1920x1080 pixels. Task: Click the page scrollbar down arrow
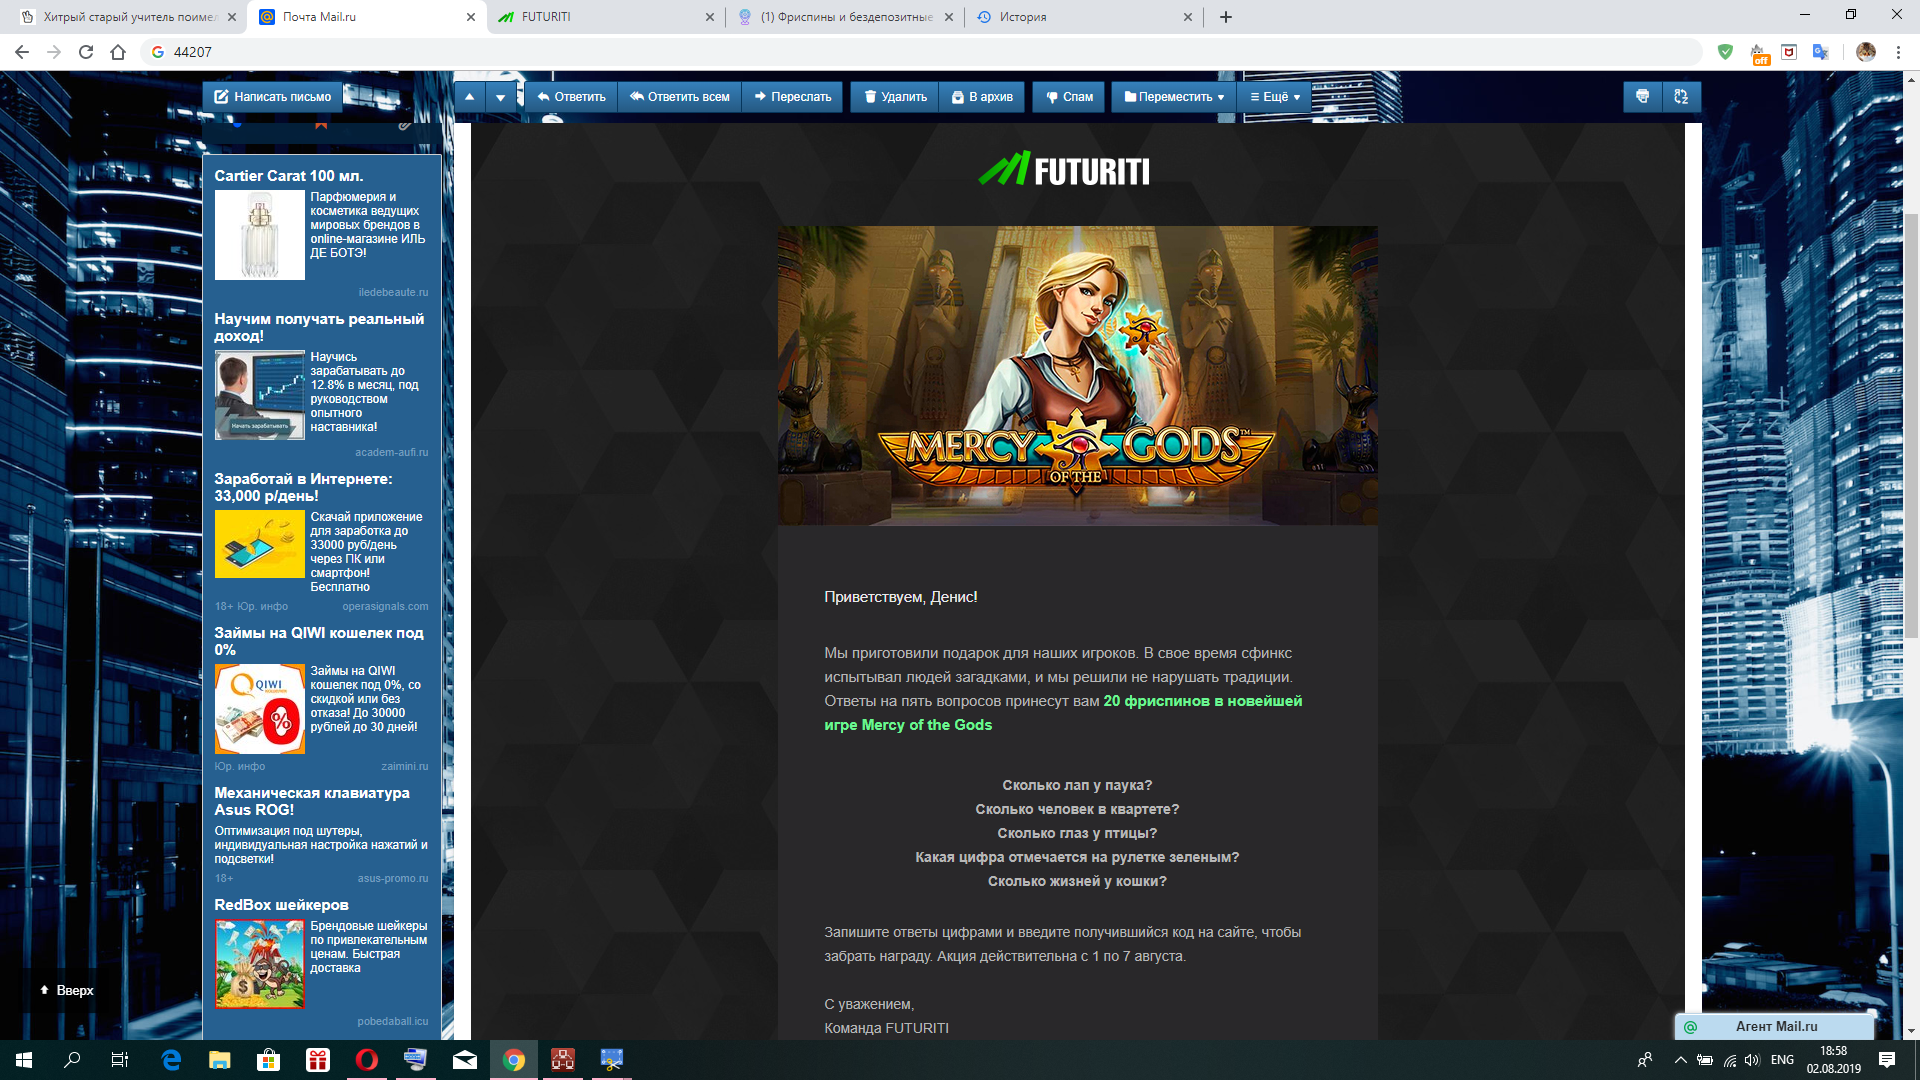point(1911,1031)
